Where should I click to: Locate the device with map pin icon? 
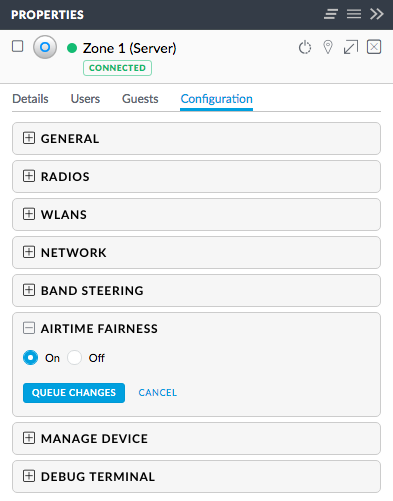(x=328, y=47)
